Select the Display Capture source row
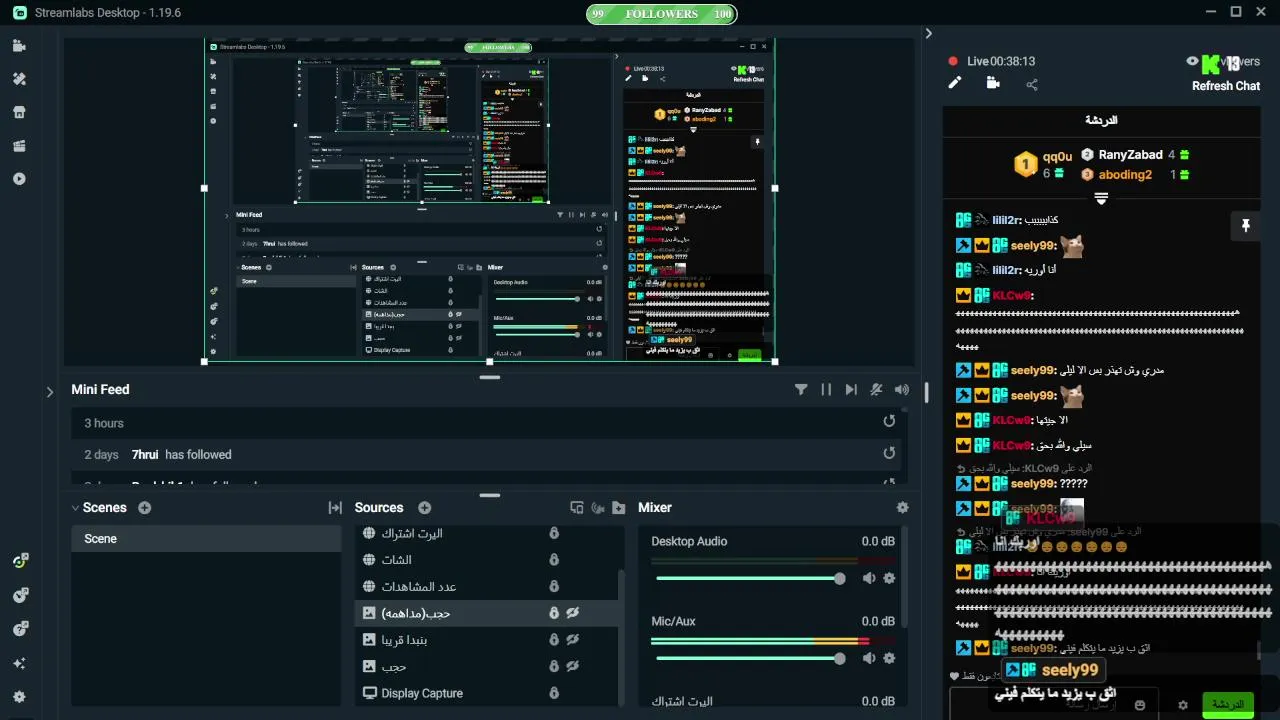Viewport: 1280px width, 720px height. pyautogui.click(x=487, y=693)
